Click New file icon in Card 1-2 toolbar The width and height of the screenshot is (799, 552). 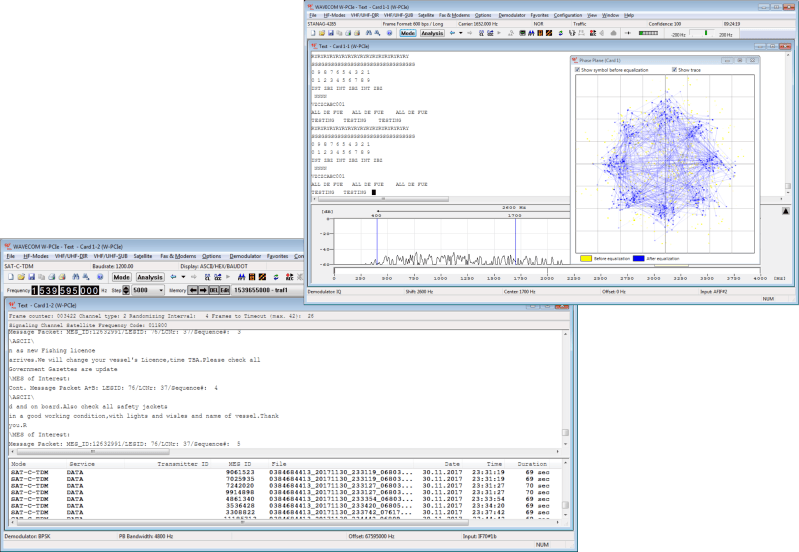click(11, 277)
